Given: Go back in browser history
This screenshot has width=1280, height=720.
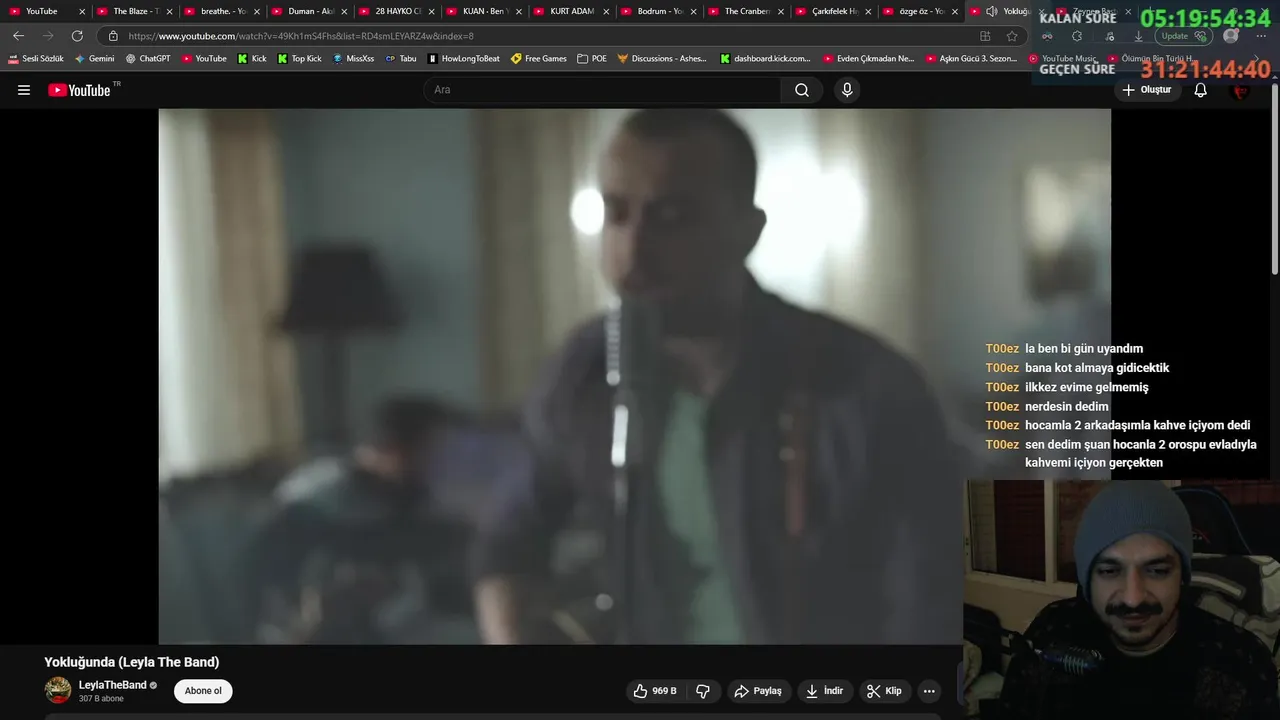Looking at the screenshot, I should point(18,36).
